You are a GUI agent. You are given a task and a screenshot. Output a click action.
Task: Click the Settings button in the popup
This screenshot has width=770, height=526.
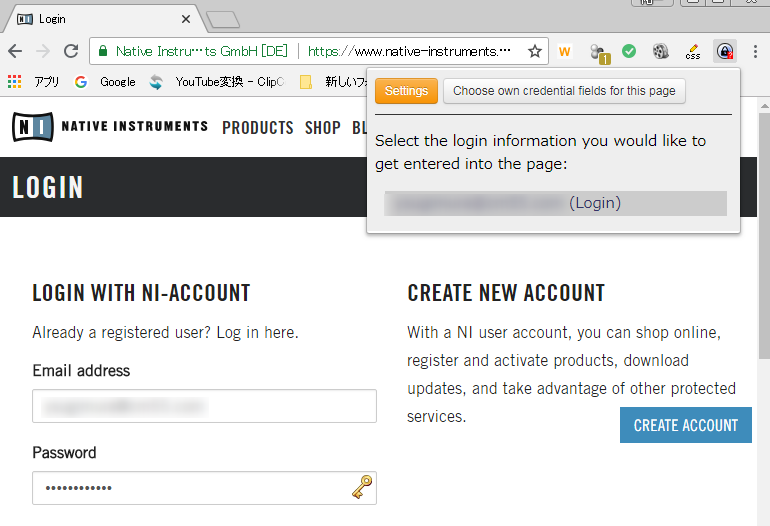click(406, 91)
